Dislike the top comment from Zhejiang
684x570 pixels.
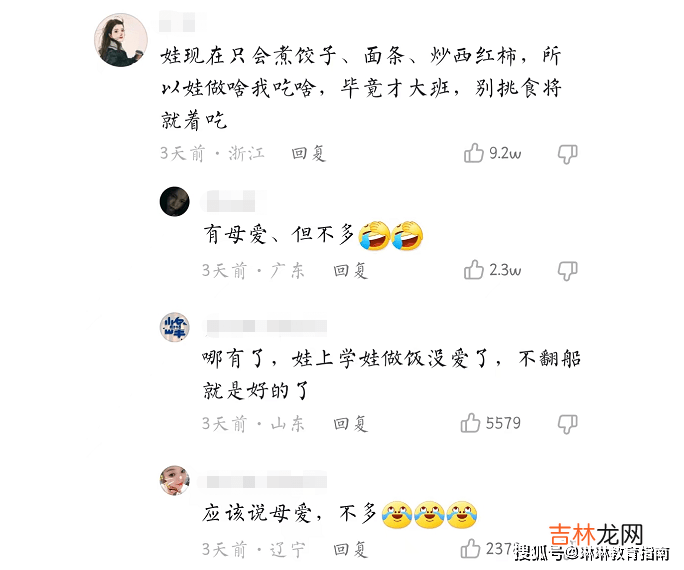point(568,154)
